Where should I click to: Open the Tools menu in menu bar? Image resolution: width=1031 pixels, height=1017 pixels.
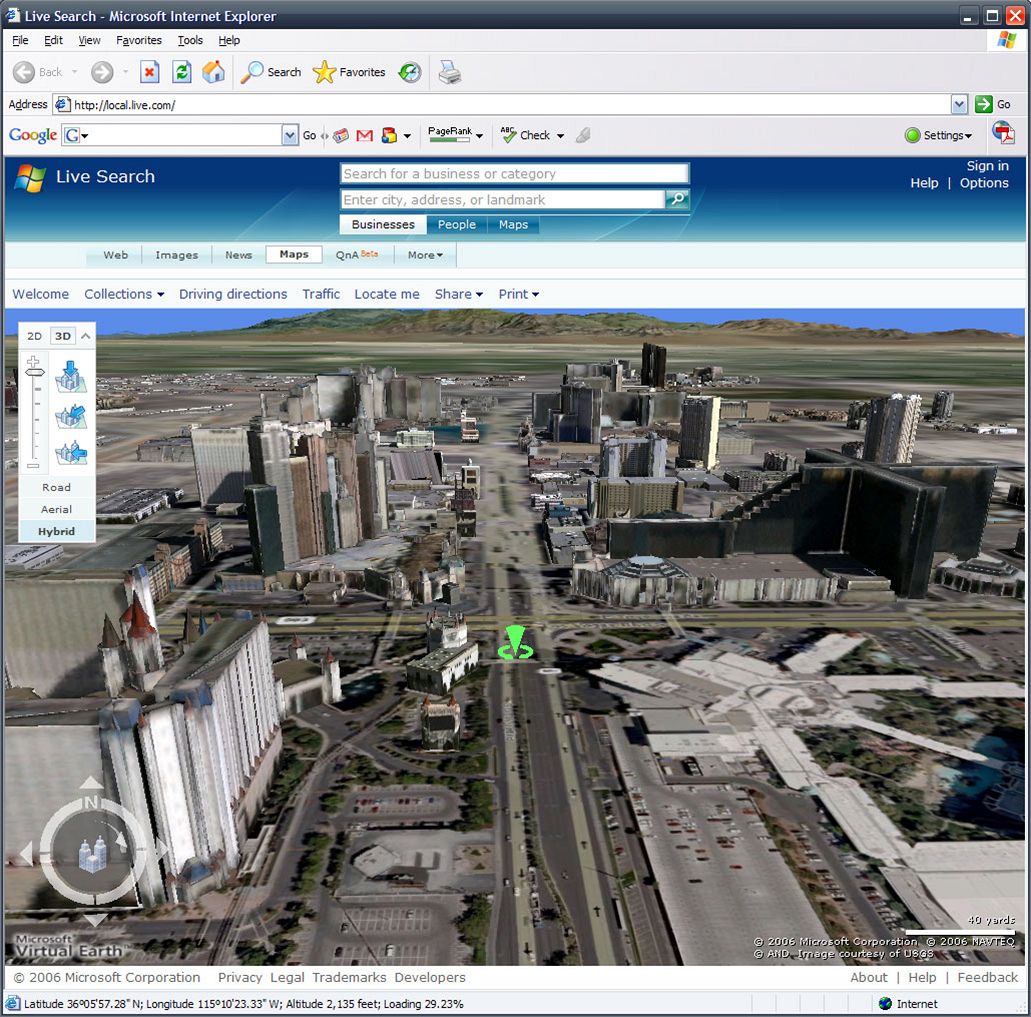[190, 40]
